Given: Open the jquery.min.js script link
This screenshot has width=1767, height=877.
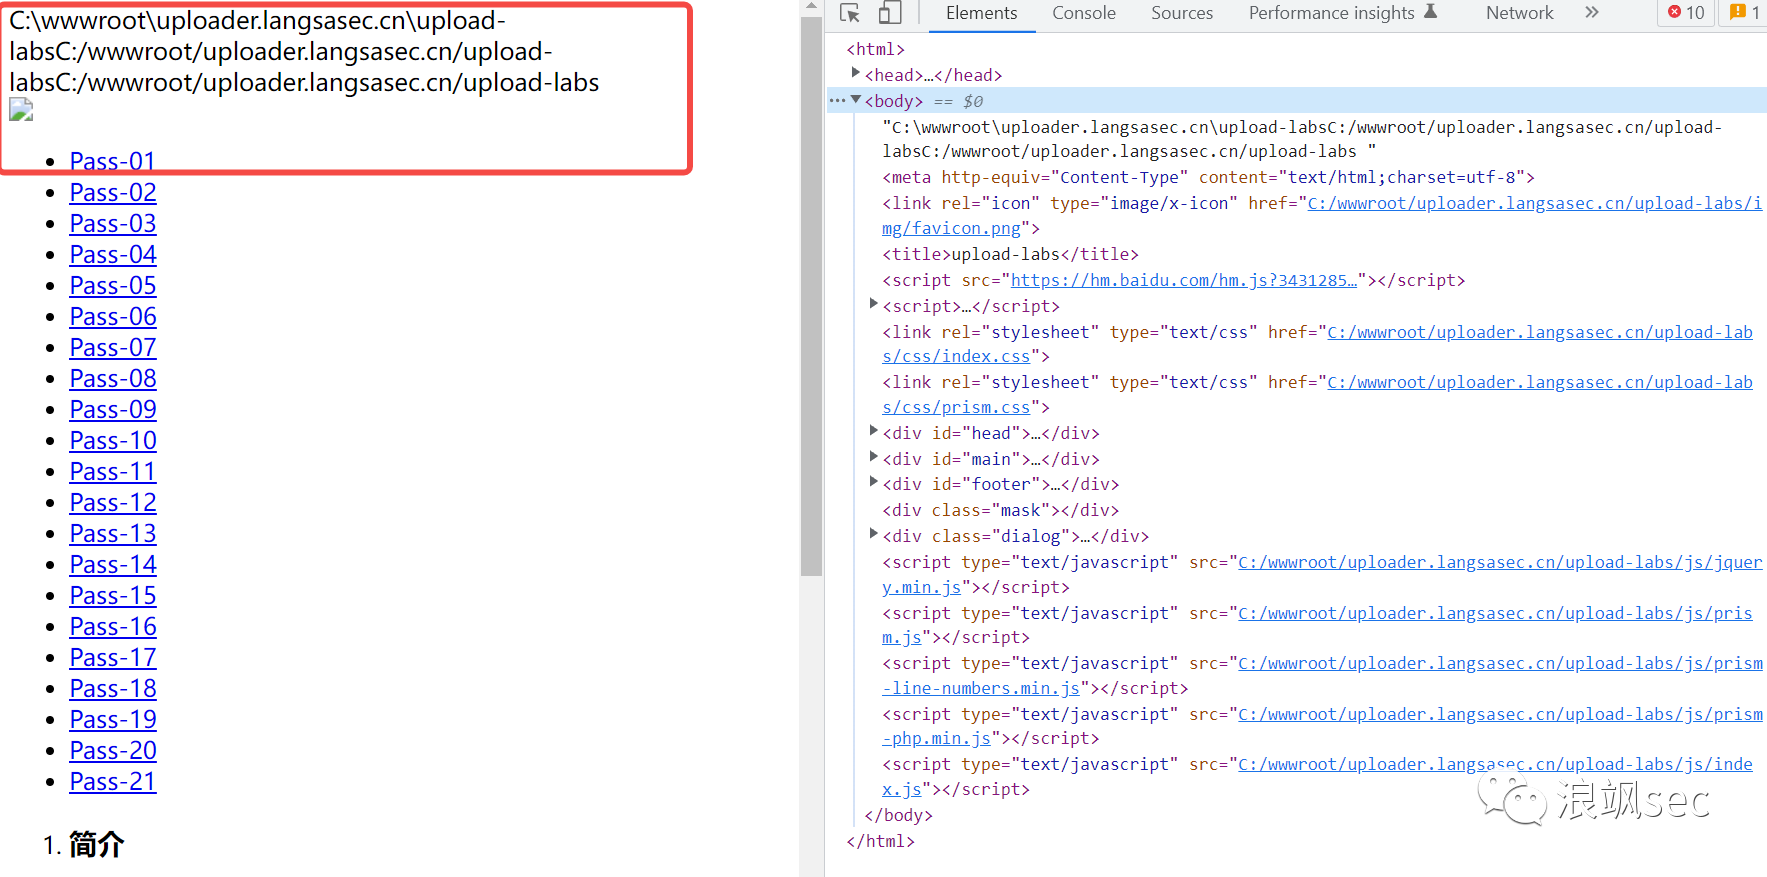Looking at the screenshot, I should pyautogui.click(x=1500, y=562).
